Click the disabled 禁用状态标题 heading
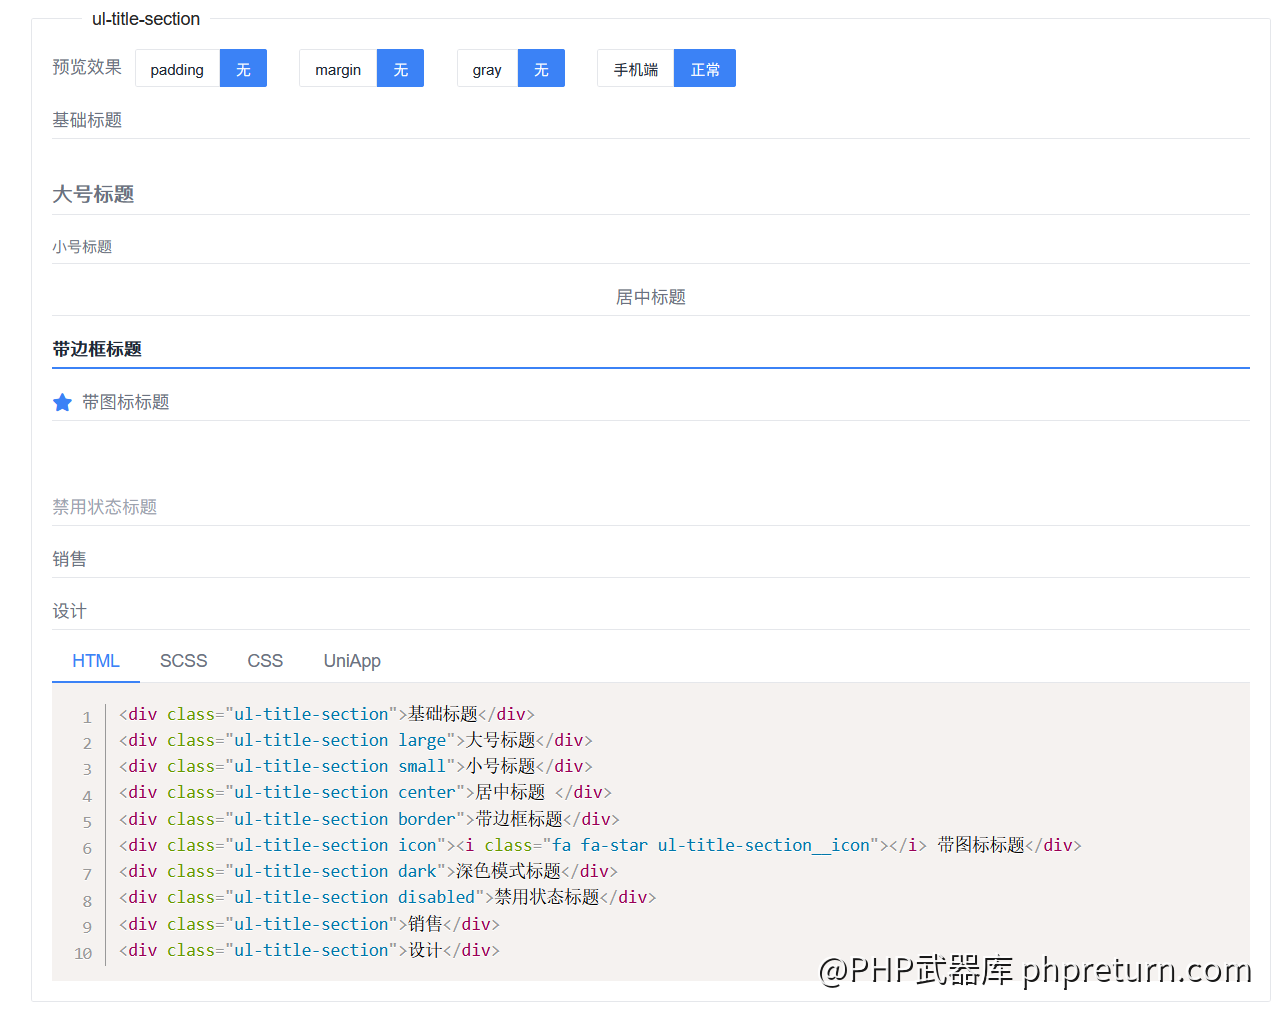1284x1013 pixels. tap(105, 507)
